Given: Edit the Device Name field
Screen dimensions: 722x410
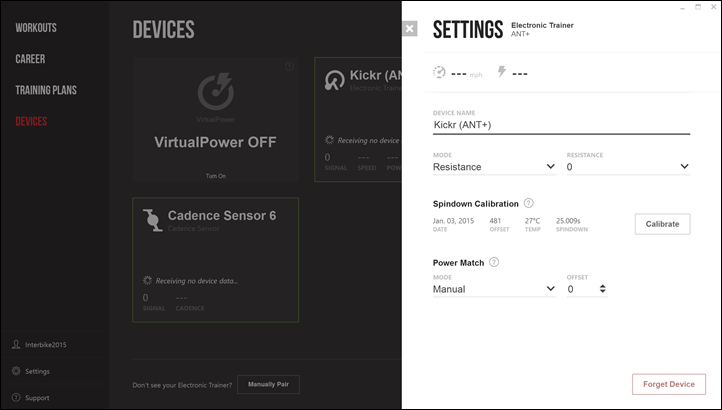Looking at the screenshot, I should coord(561,125).
